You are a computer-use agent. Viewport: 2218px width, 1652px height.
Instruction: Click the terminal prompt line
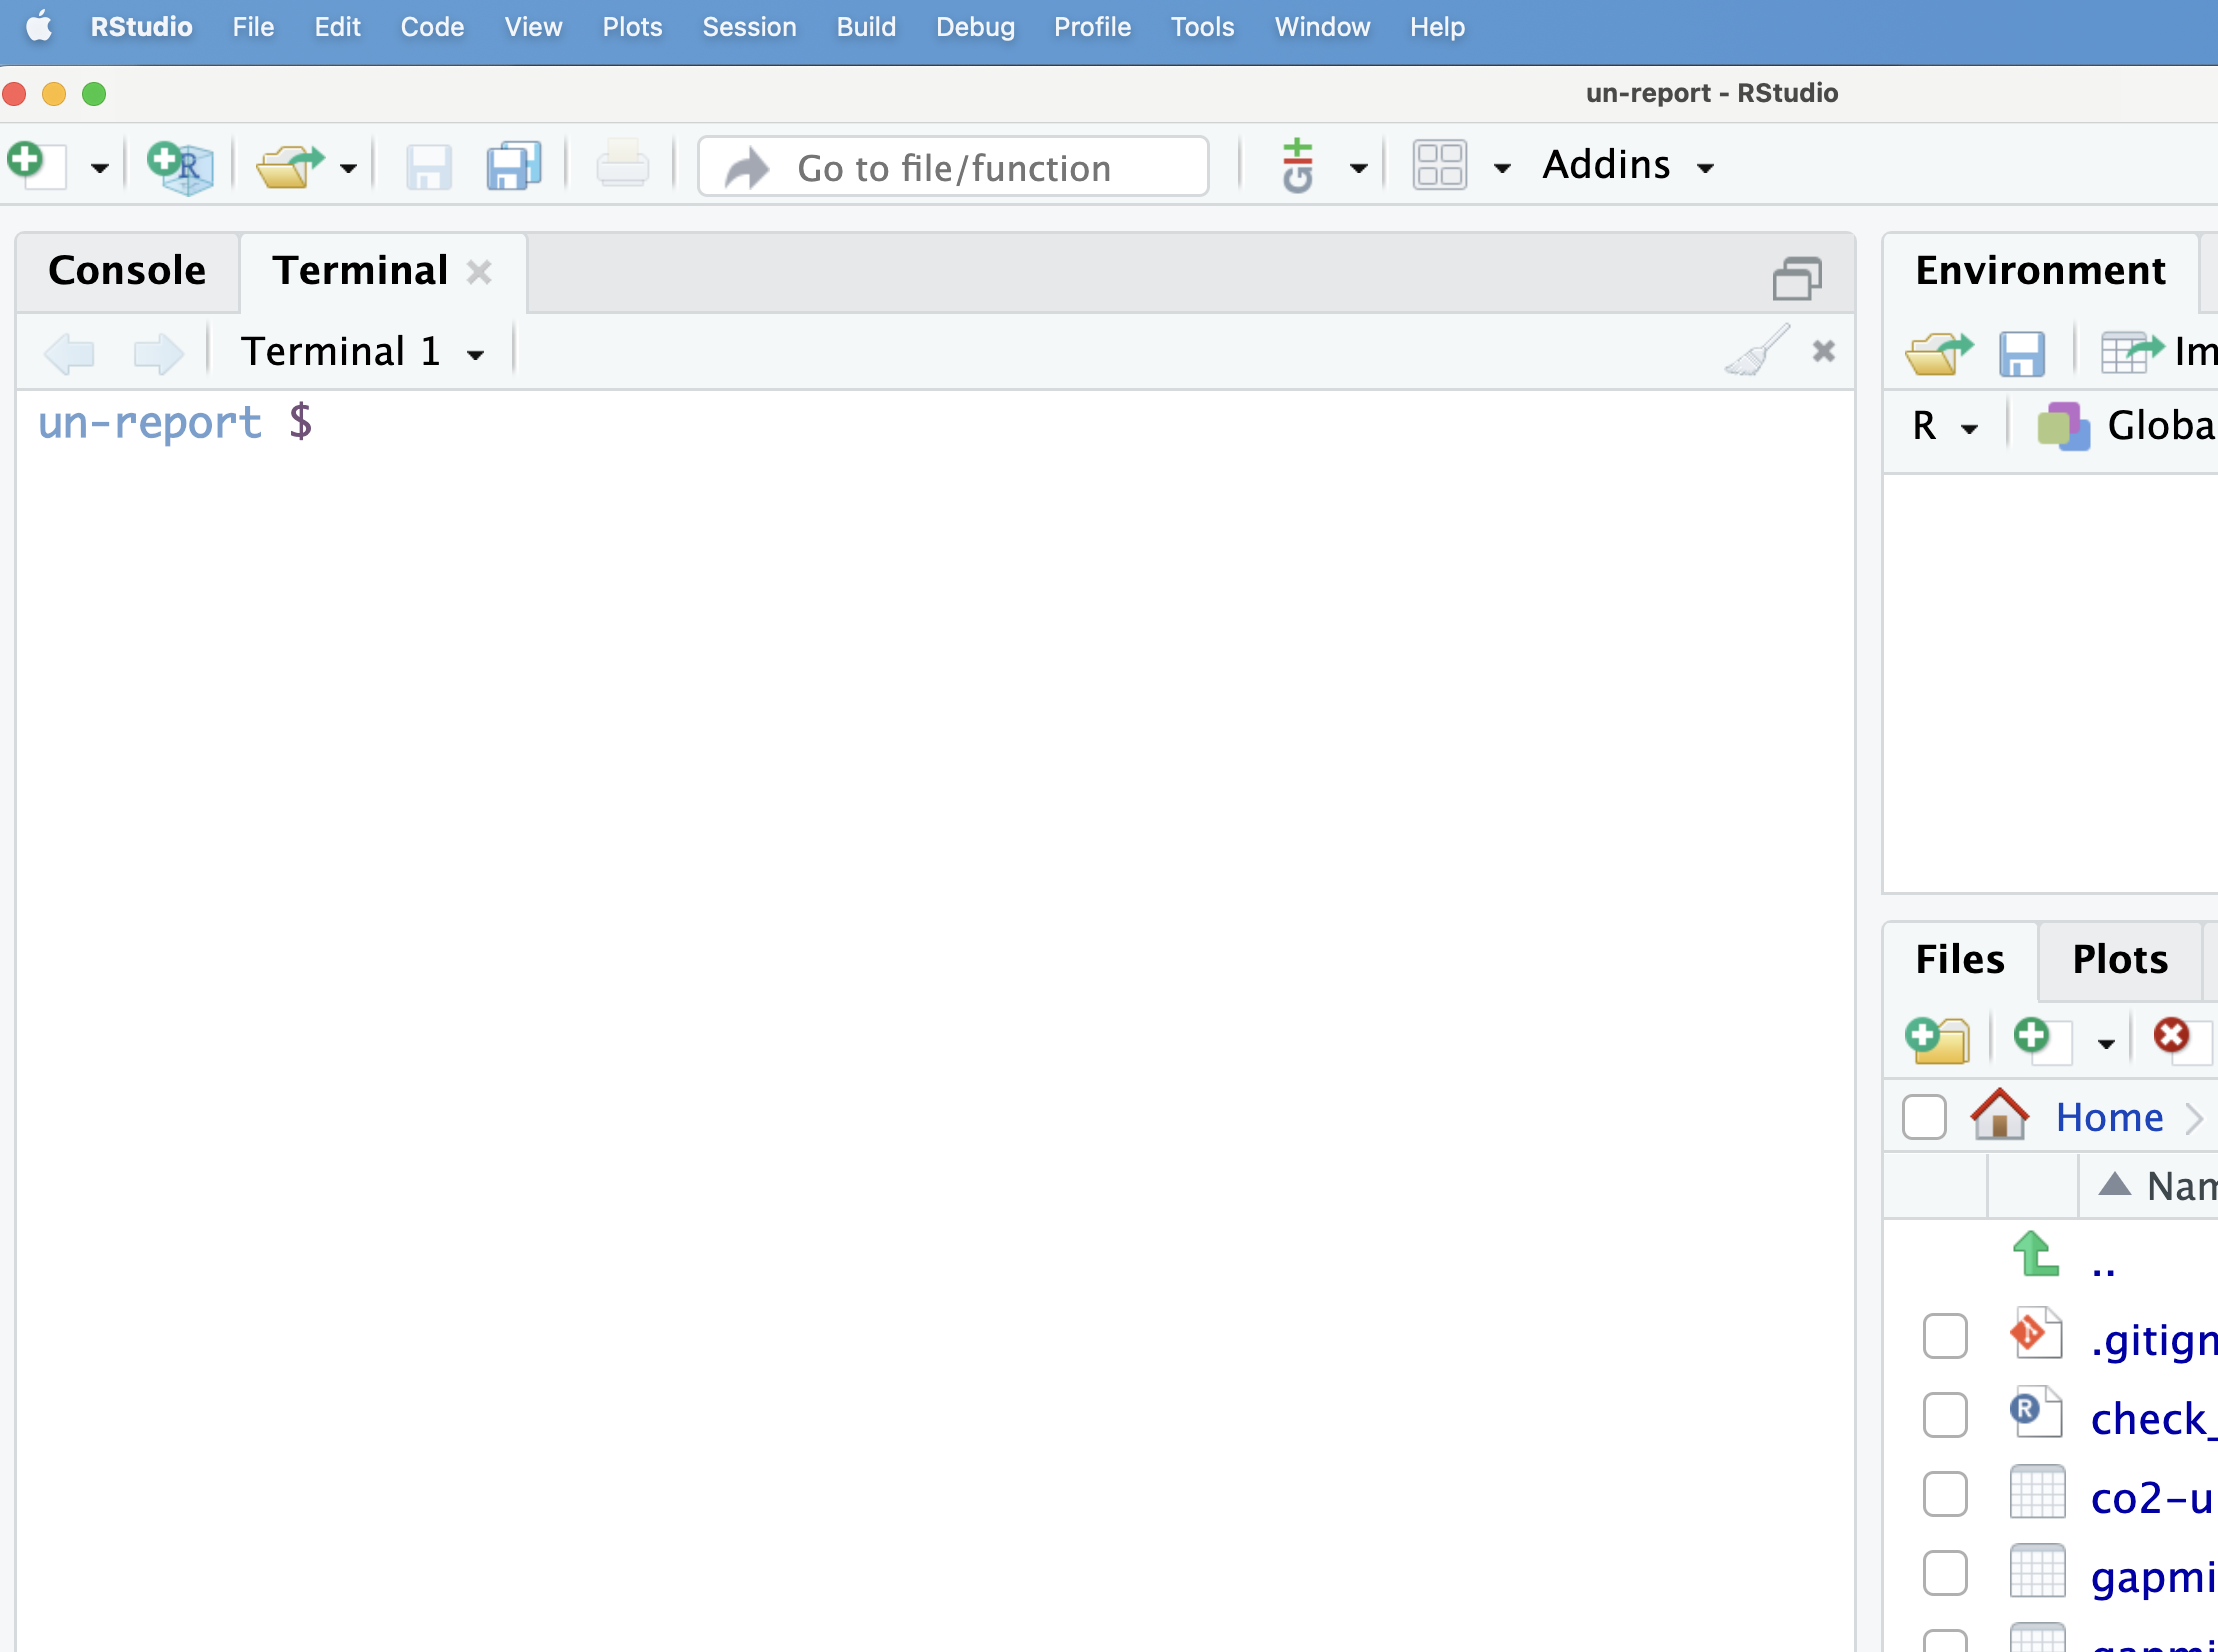tap(175, 424)
